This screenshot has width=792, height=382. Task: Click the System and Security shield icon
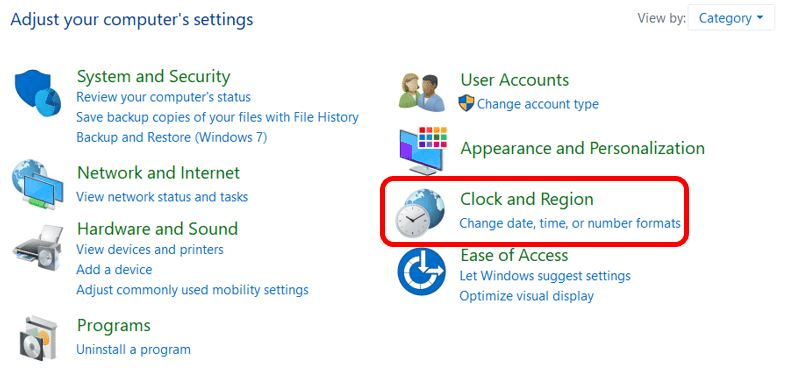tap(37, 93)
